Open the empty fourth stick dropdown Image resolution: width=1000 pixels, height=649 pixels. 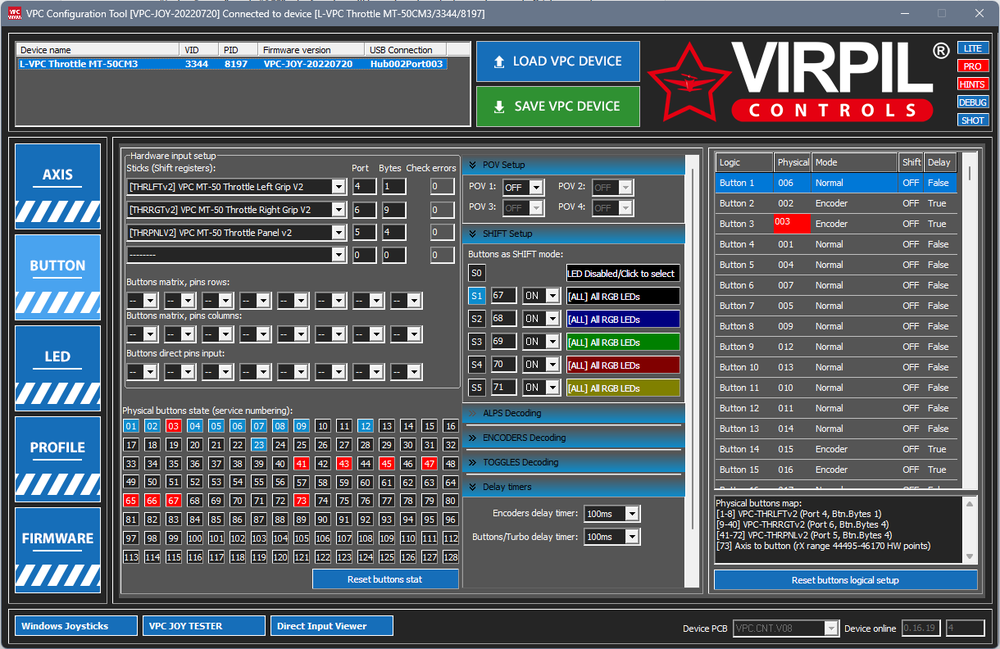click(x=339, y=255)
